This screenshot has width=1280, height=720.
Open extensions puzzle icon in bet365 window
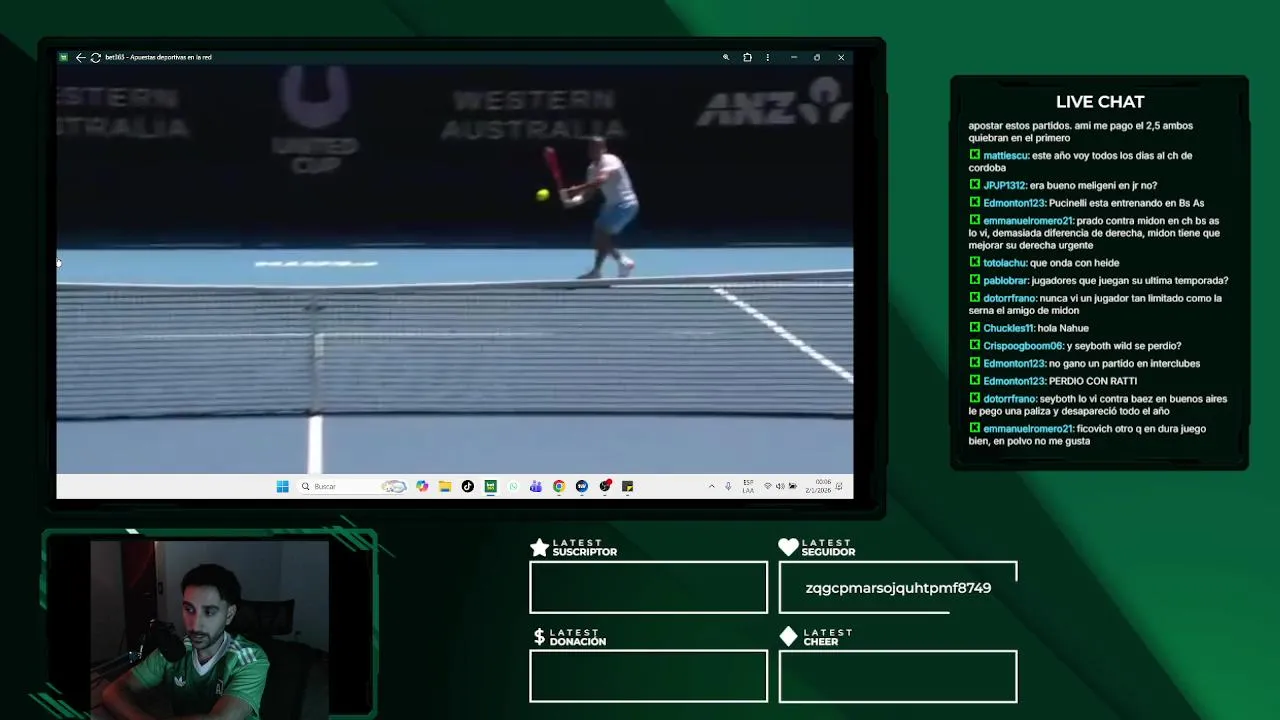(747, 57)
